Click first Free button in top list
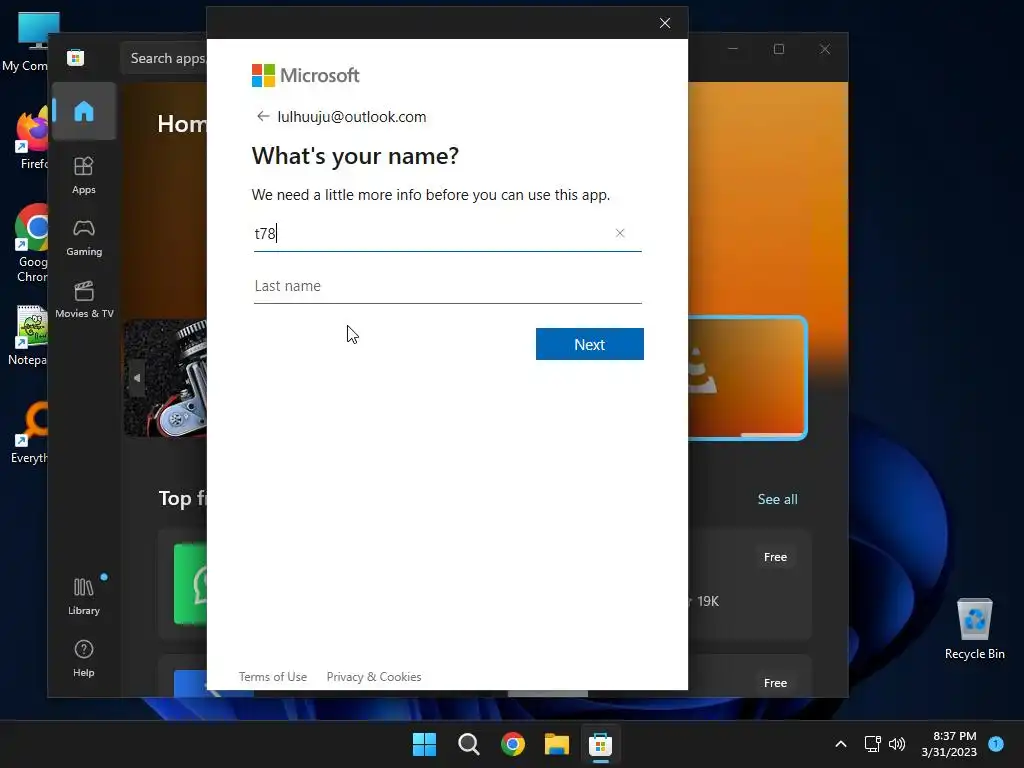The height and width of the screenshot is (768, 1024). coord(775,557)
